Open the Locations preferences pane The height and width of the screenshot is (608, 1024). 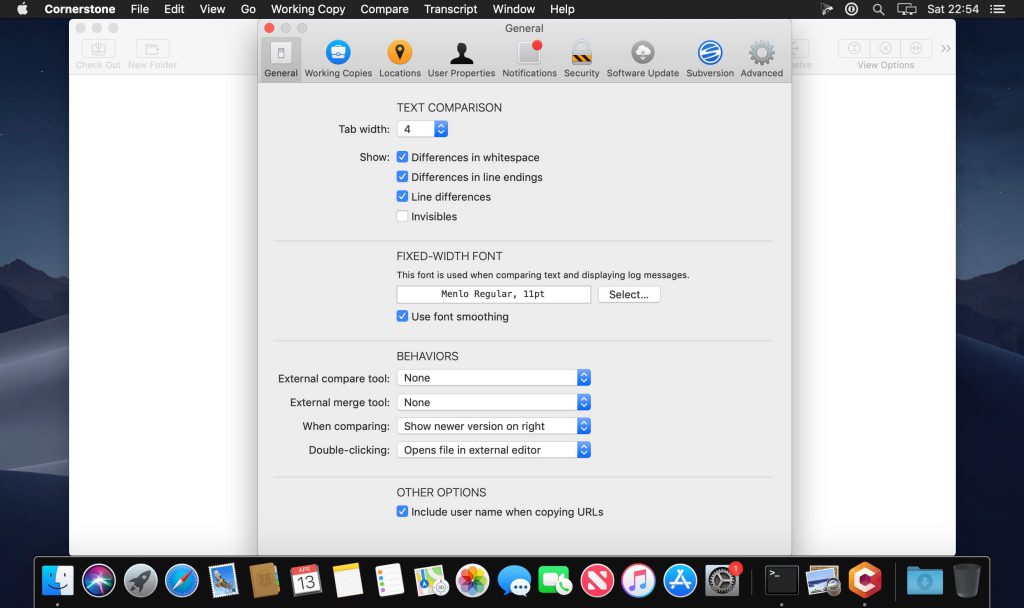point(399,59)
